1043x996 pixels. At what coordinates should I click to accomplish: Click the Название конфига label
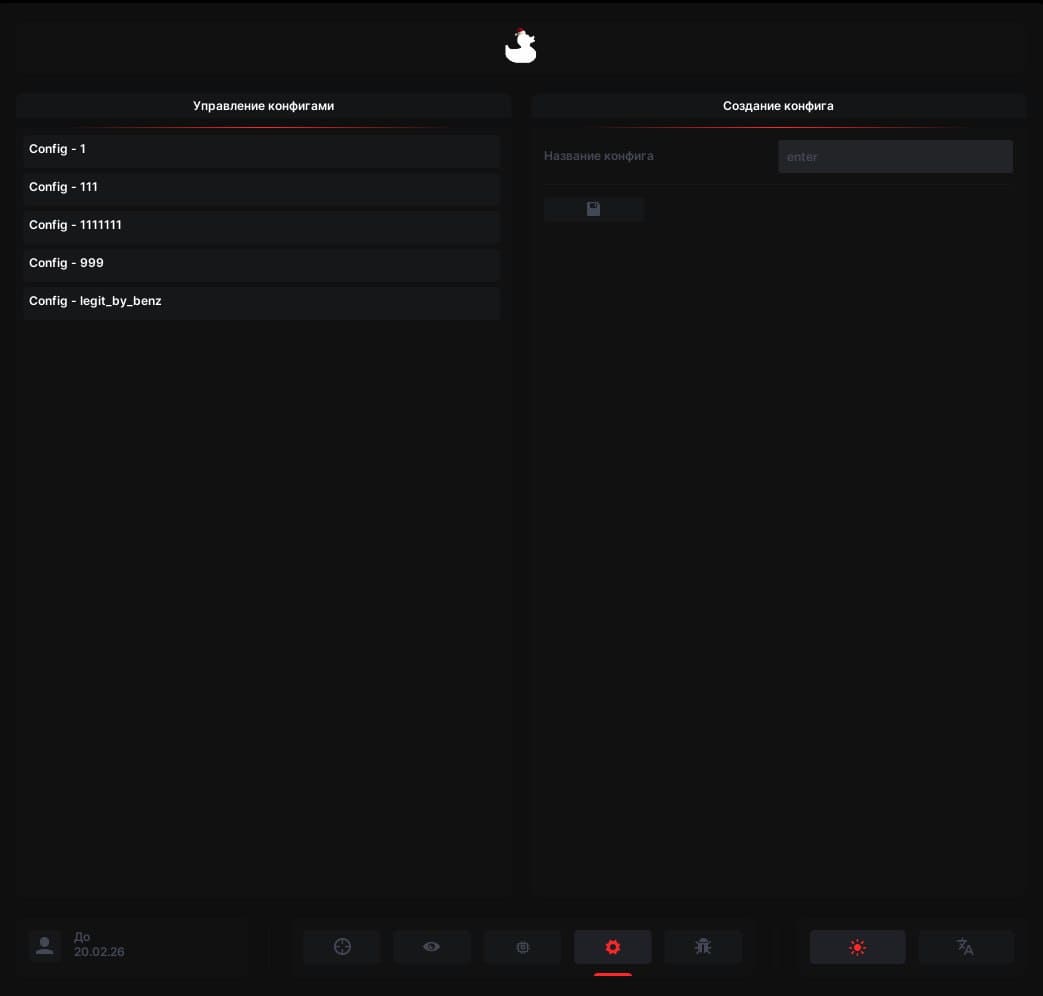coord(599,156)
